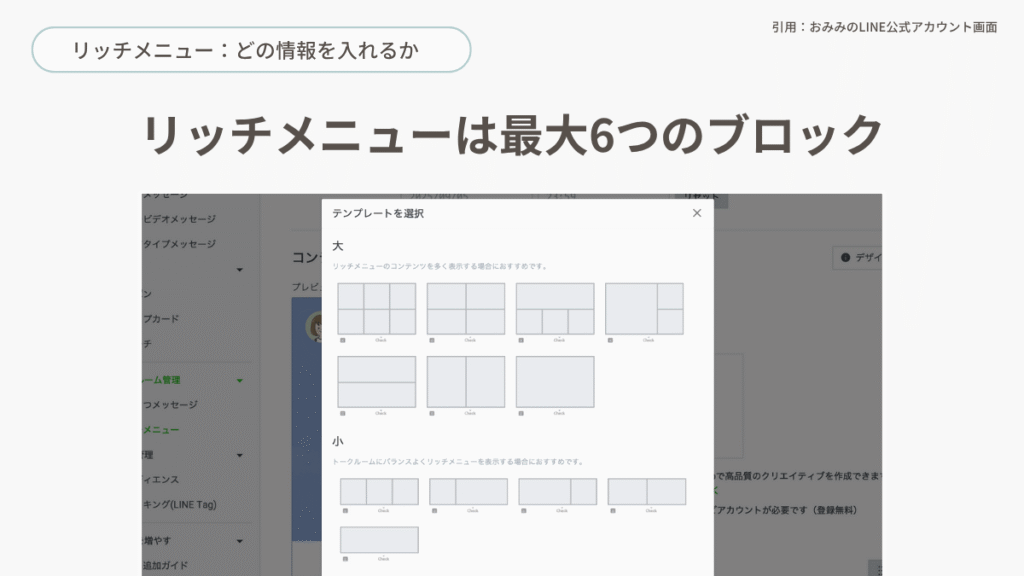1024x576 pixels.
Task: Collapse the green ルーム管理 section arrow
Action: pyautogui.click(x=240, y=380)
